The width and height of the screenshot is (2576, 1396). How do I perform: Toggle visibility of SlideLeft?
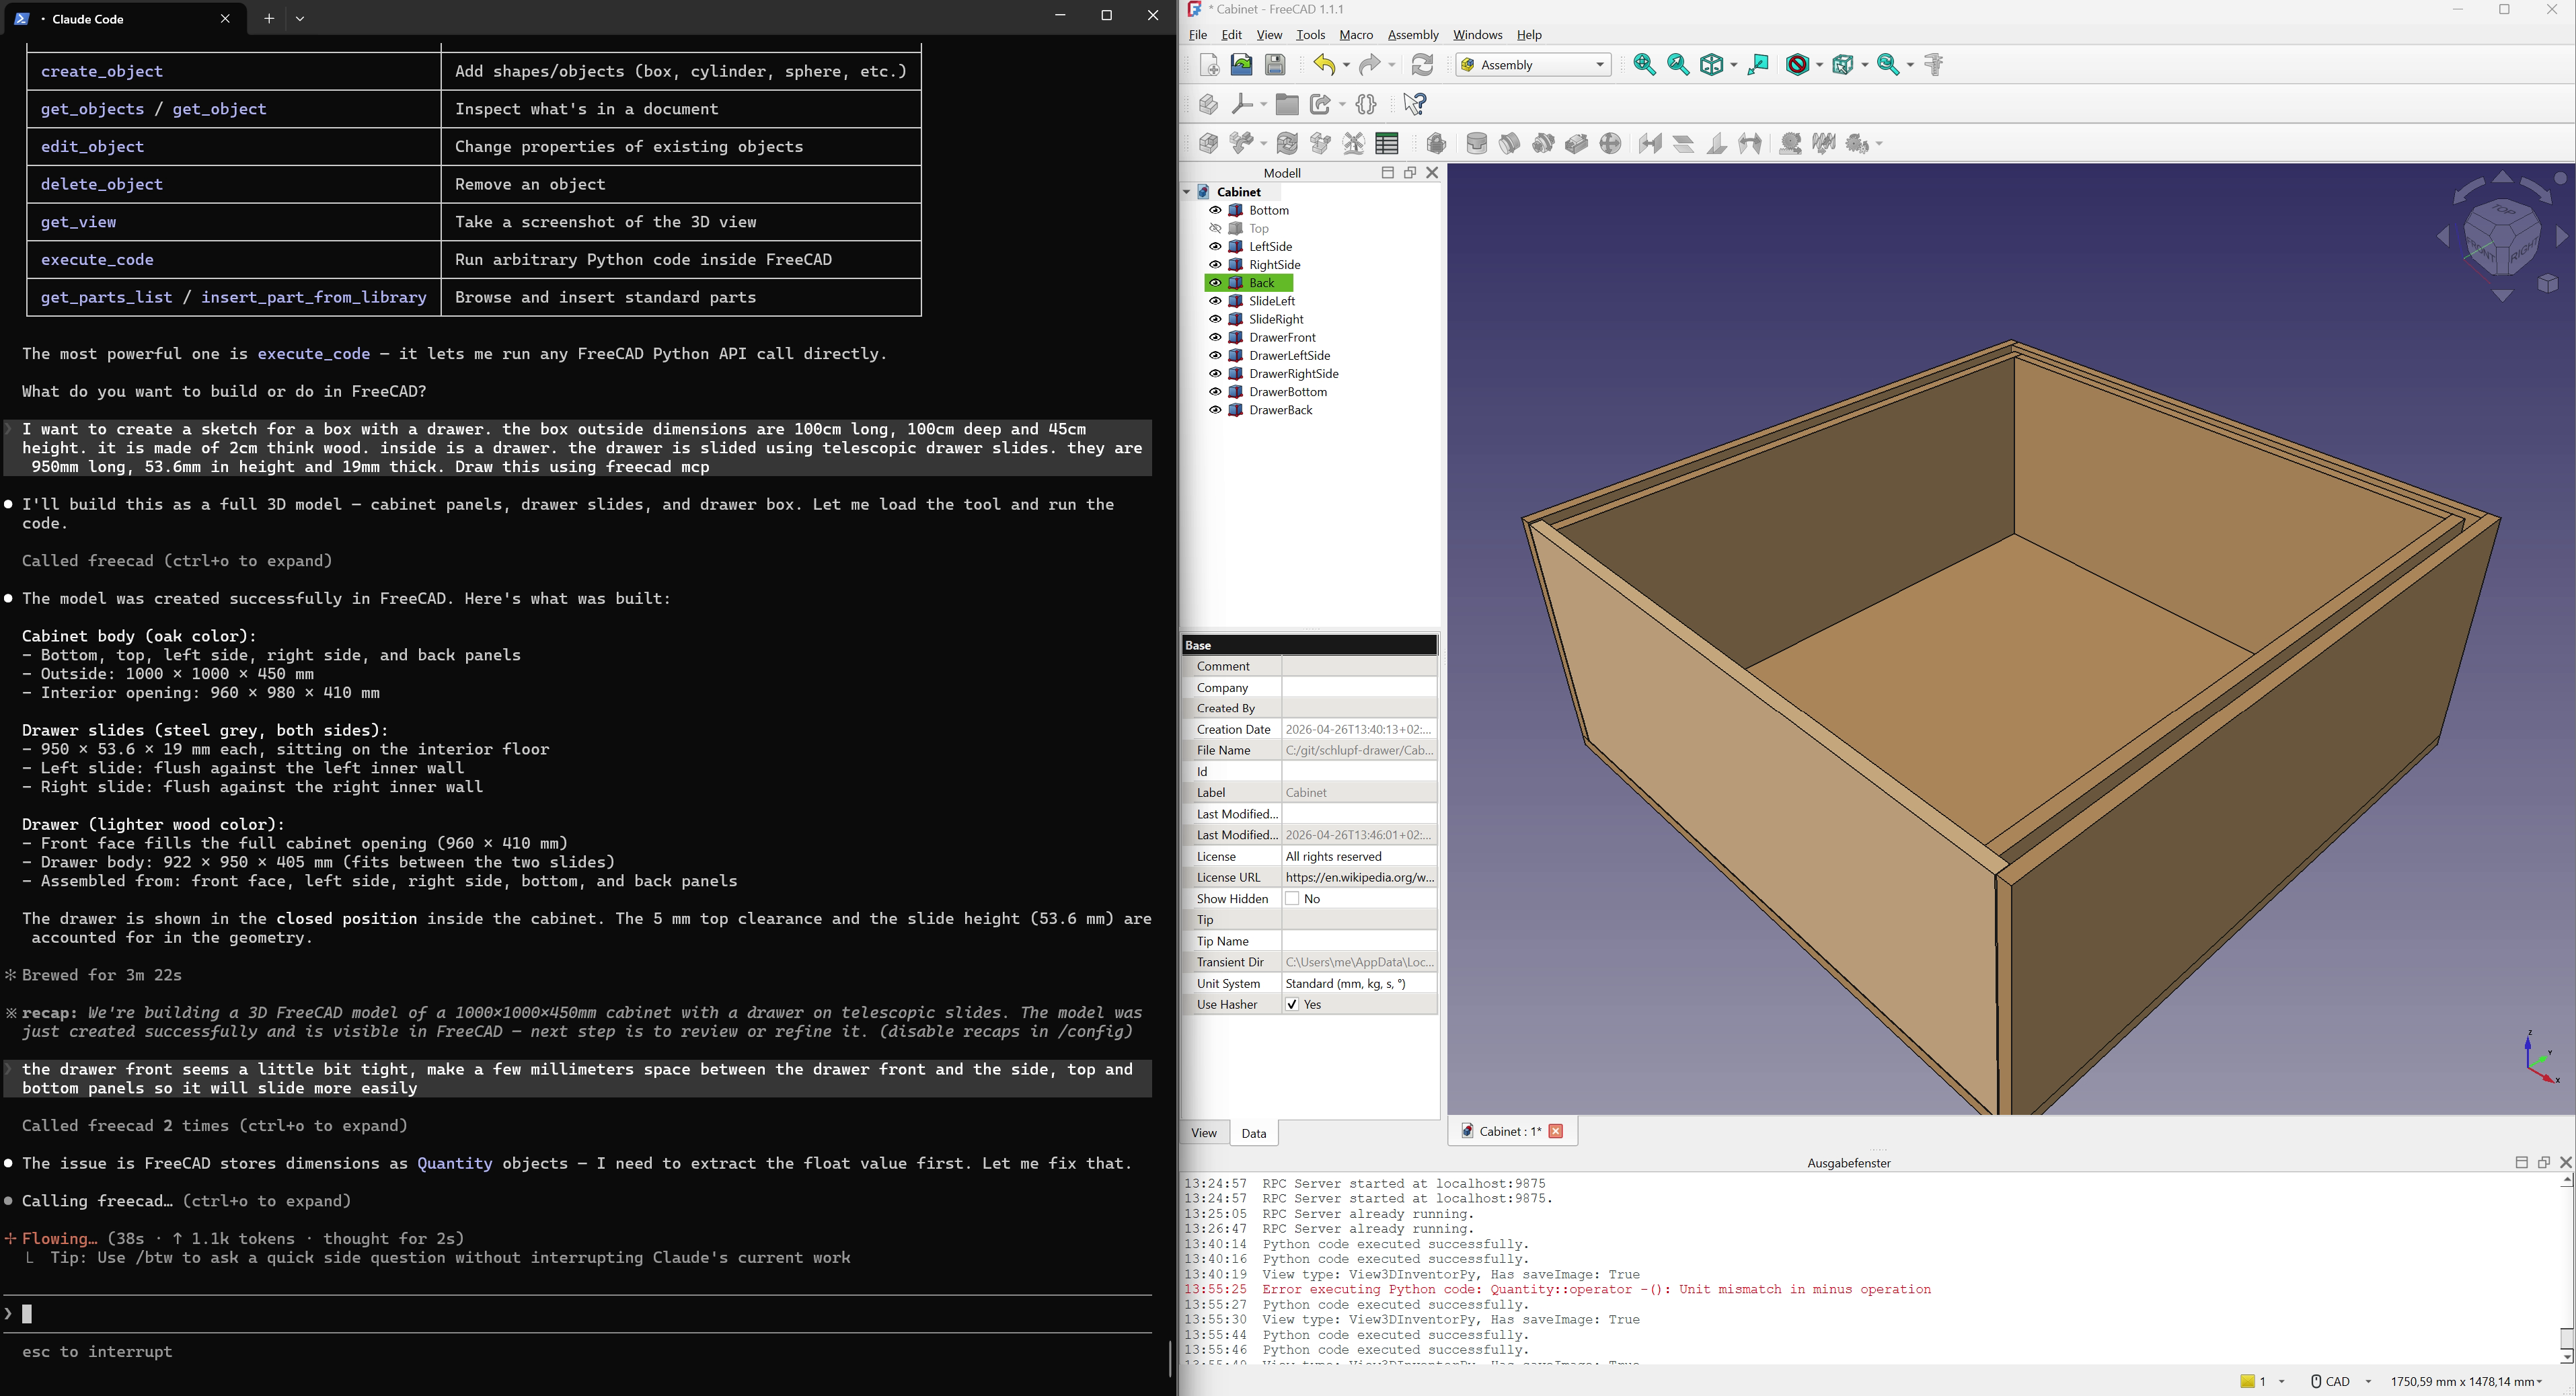coord(1215,301)
